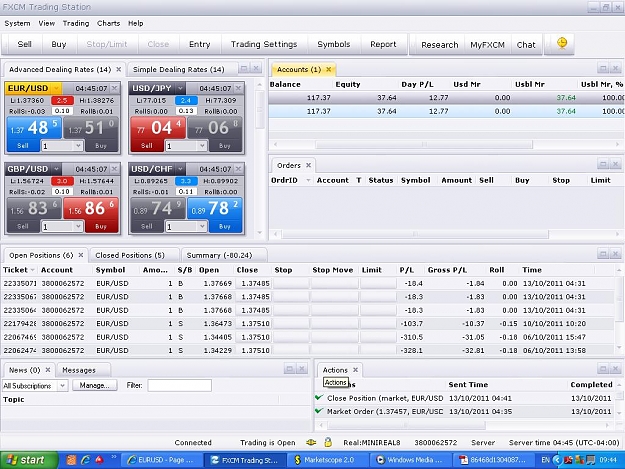Click the Sell toolbar button
This screenshot has height=469, width=625.
pyautogui.click(x=24, y=44)
